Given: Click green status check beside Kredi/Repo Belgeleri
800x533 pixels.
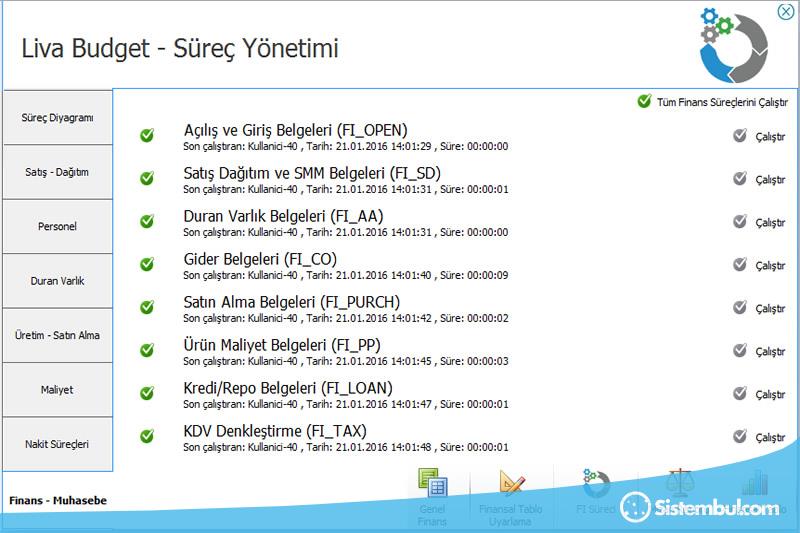Looking at the screenshot, I should point(147,393).
